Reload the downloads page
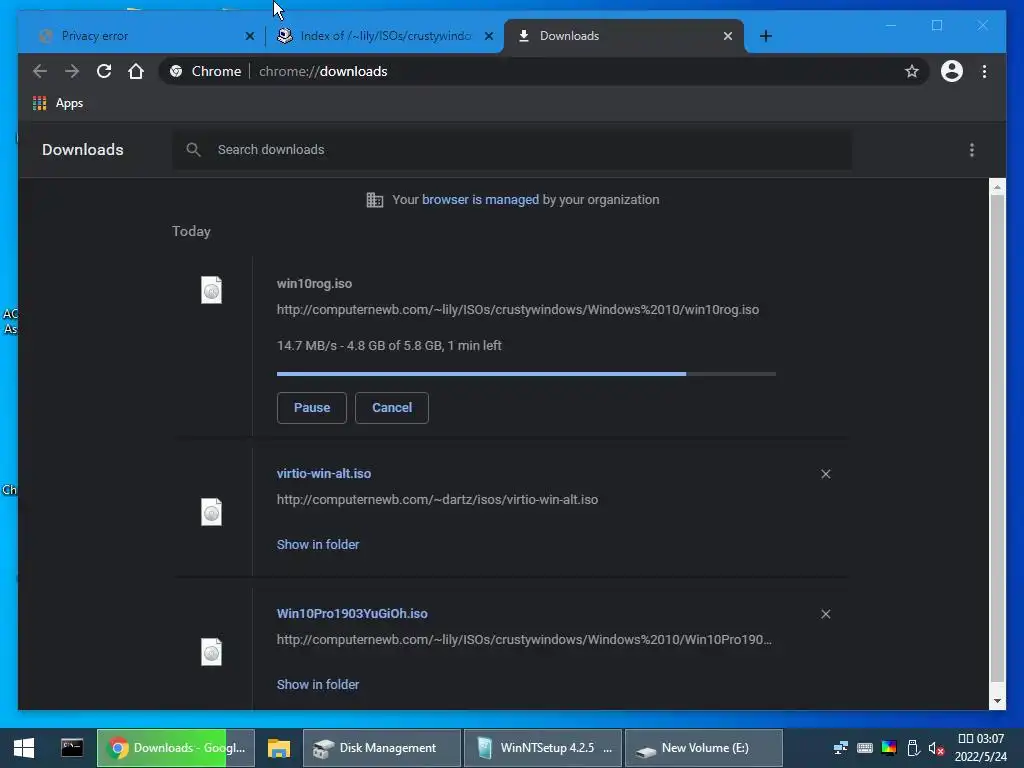The width and height of the screenshot is (1024, 768). pyautogui.click(x=104, y=71)
